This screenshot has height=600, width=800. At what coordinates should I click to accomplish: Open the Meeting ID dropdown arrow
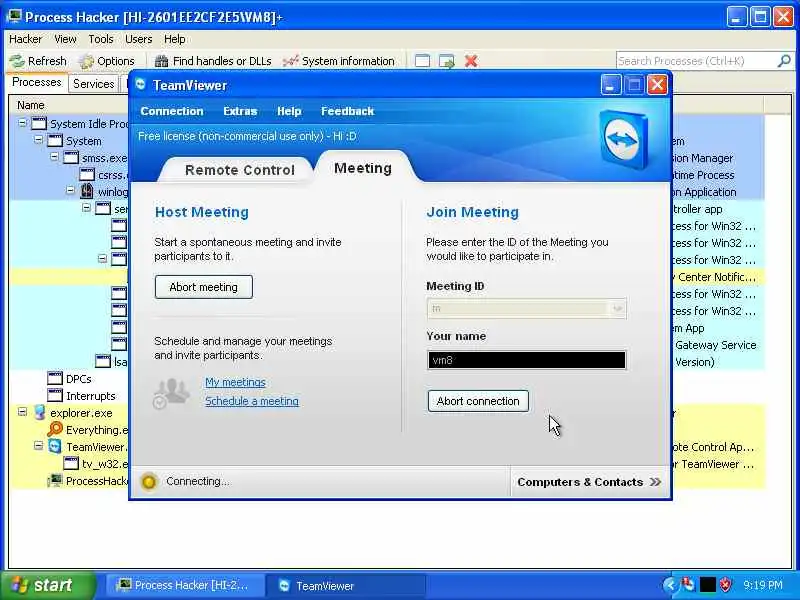(618, 309)
